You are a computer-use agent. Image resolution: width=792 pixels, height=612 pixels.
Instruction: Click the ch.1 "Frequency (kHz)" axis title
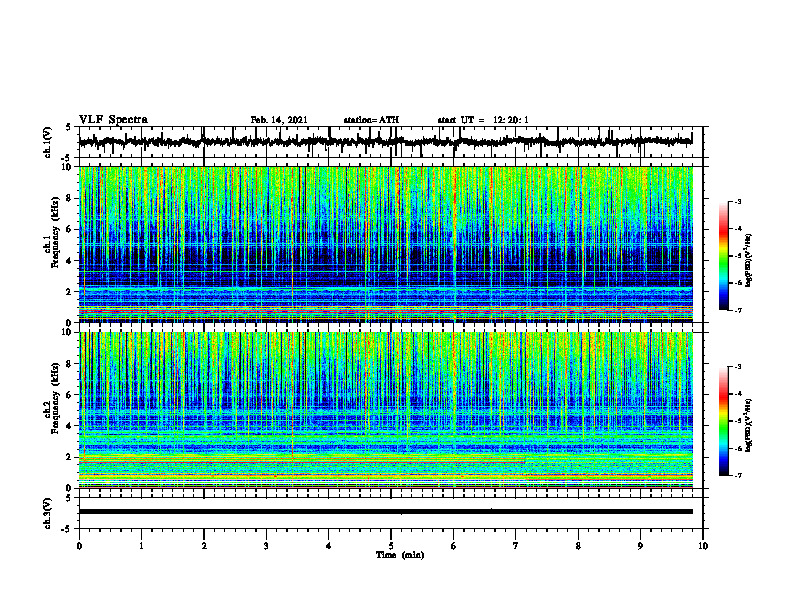tap(56, 232)
